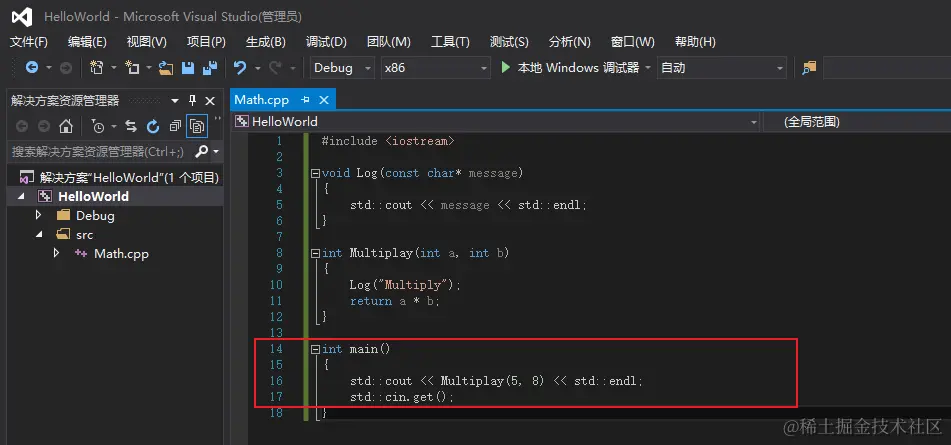Collapse the HelloWorld project node
951x445 pixels.
[22, 196]
